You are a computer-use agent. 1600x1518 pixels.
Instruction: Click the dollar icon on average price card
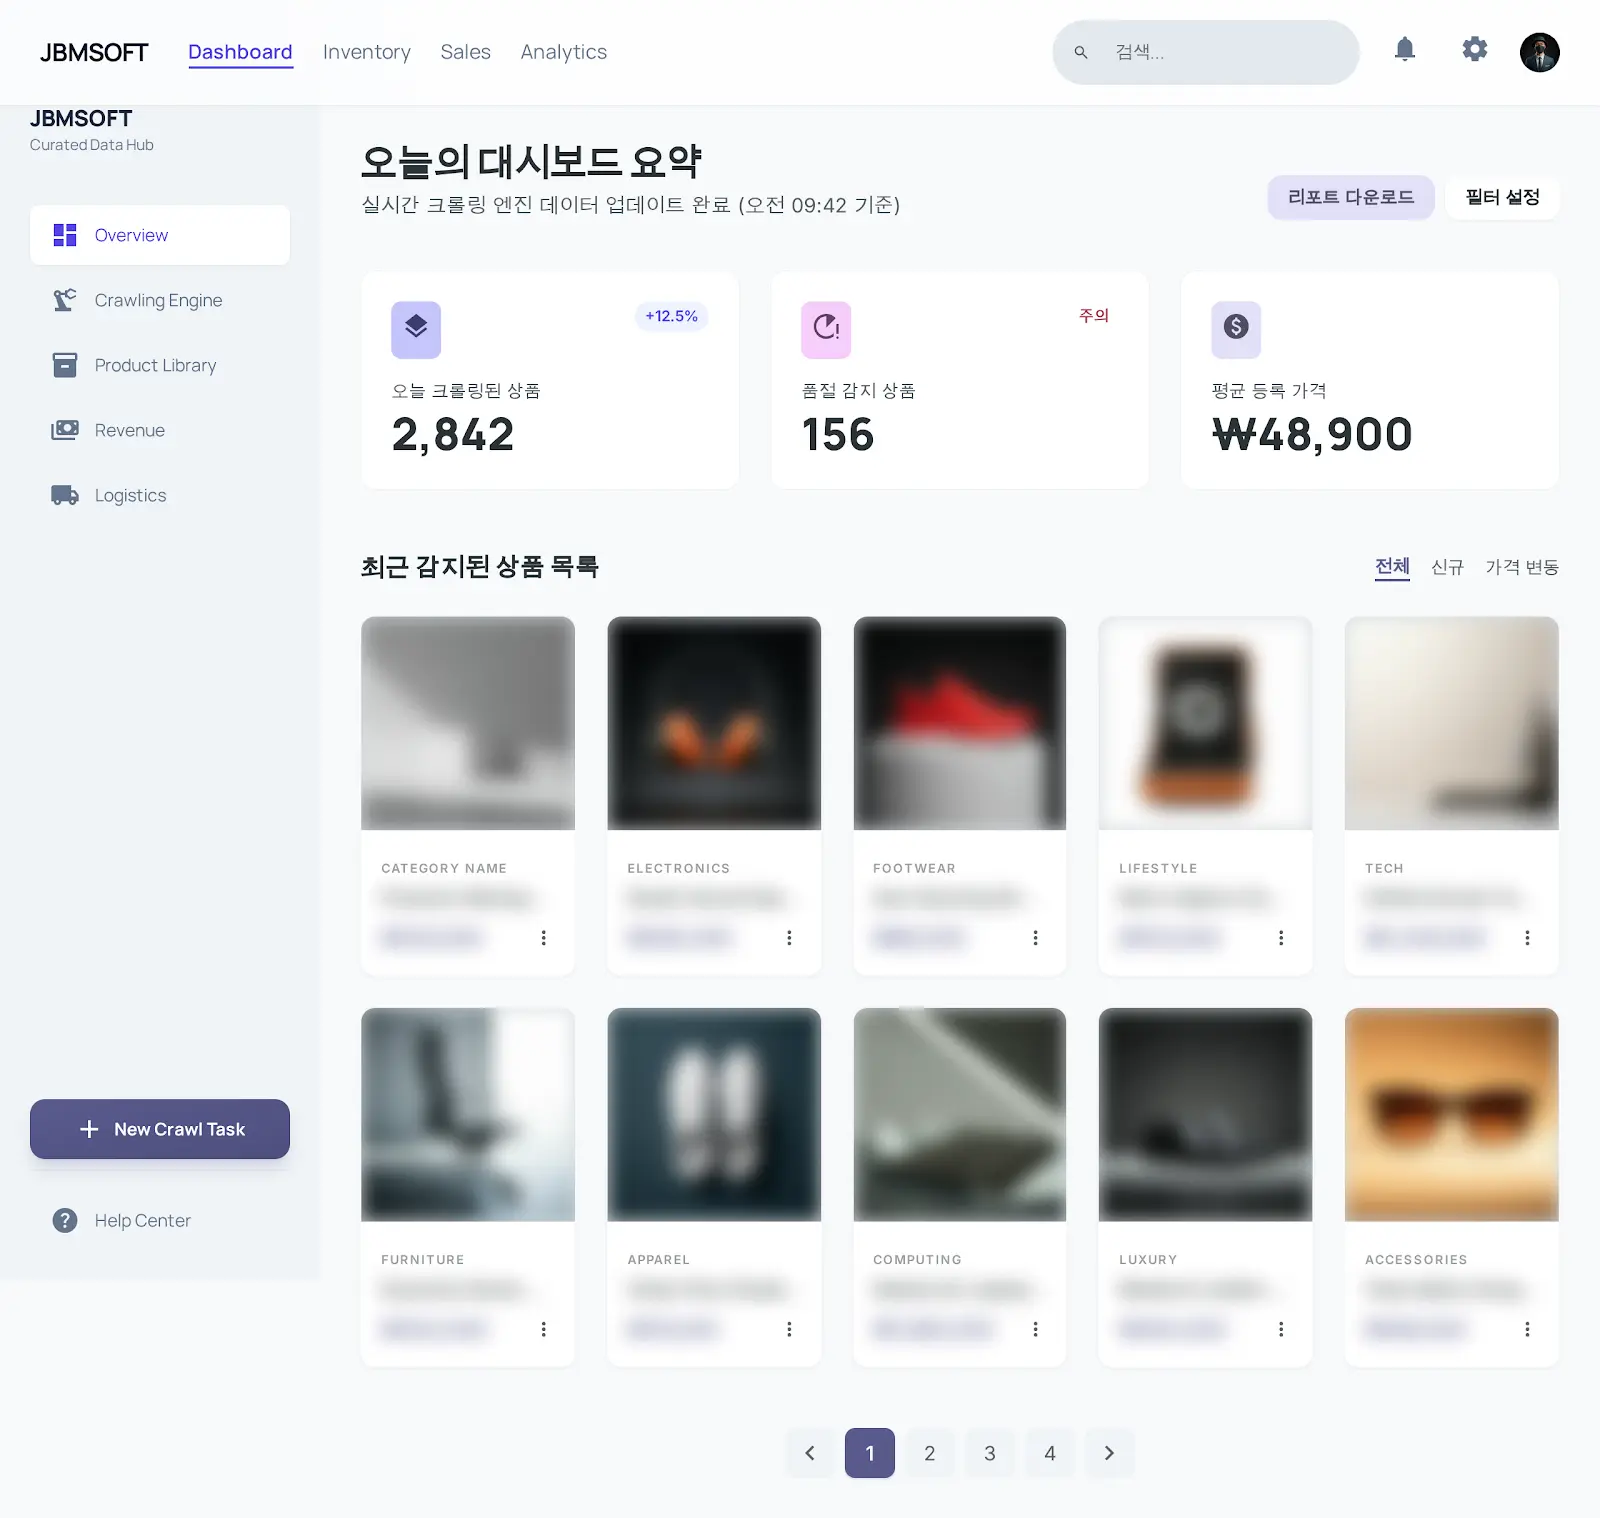coord(1236,329)
